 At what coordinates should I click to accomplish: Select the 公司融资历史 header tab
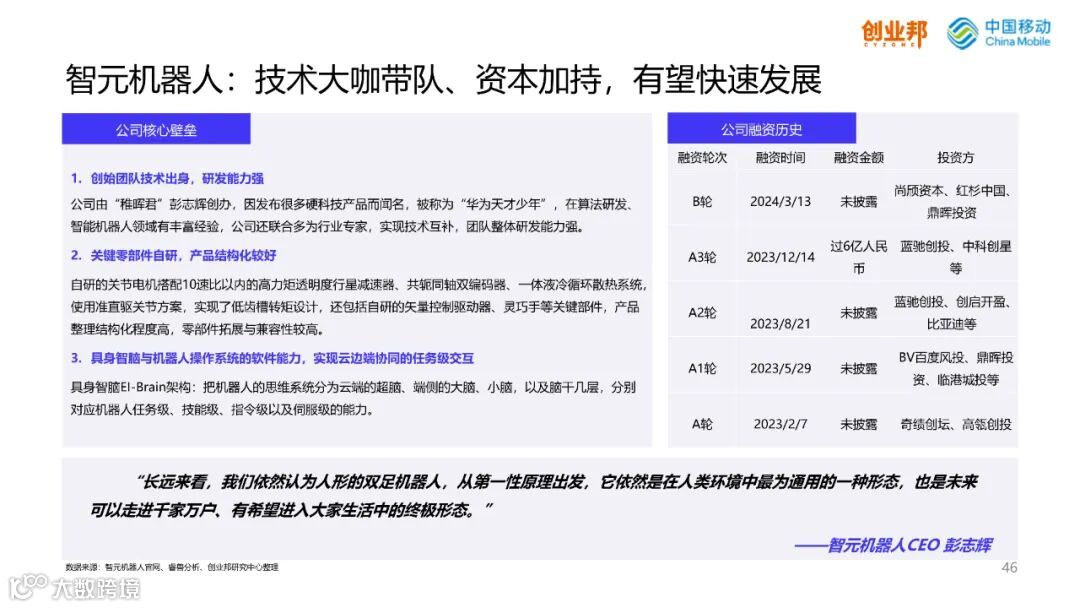tap(761, 129)
